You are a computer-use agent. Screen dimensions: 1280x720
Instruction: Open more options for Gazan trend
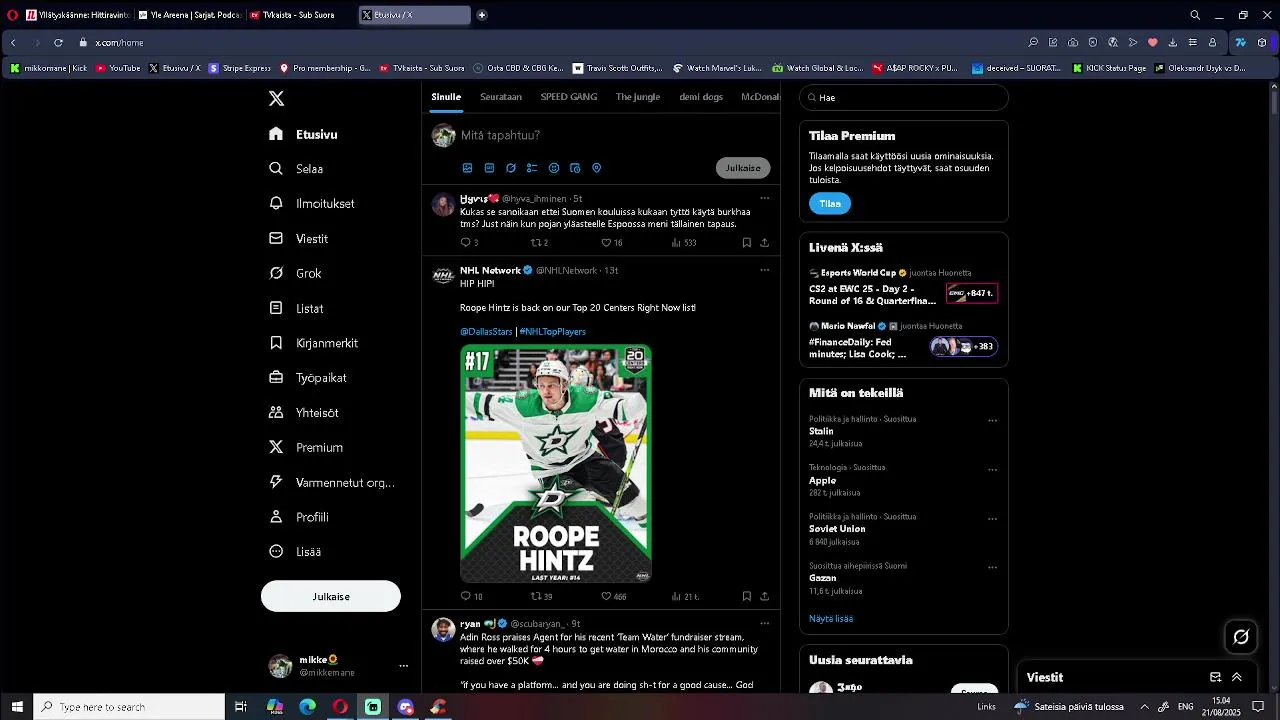coord(993,568)
